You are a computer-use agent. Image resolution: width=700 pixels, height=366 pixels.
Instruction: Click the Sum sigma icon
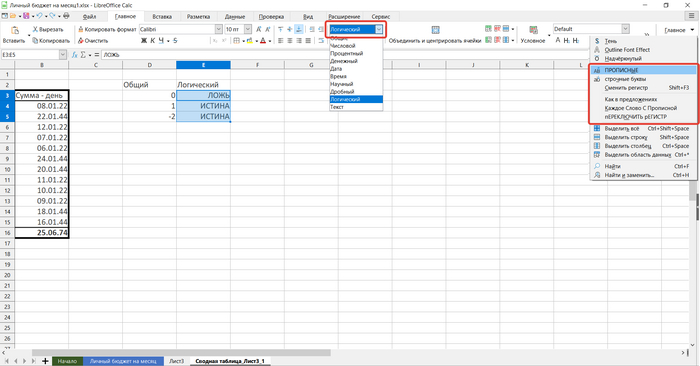pyautogui.click(x=83, y=54)
